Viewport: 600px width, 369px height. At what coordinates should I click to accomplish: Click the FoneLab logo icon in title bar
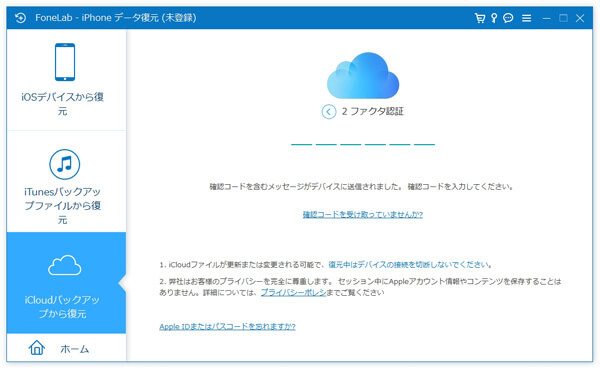click(x=21, y=18)
